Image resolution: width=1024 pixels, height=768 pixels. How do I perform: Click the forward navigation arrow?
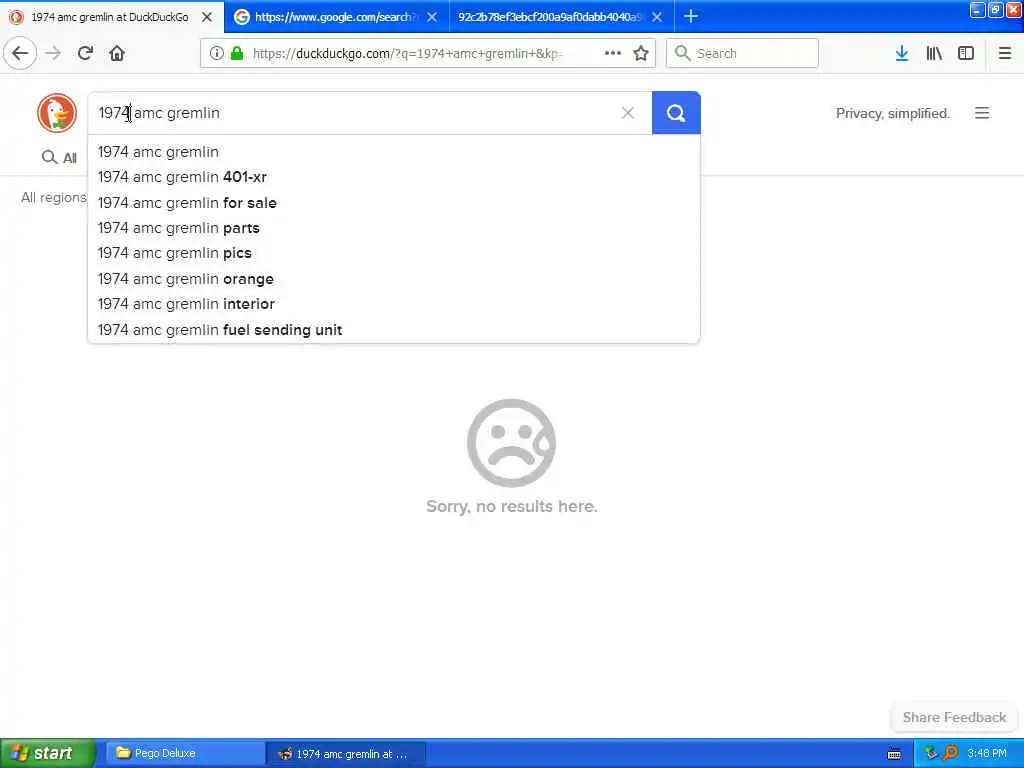(x=53, y=54)
